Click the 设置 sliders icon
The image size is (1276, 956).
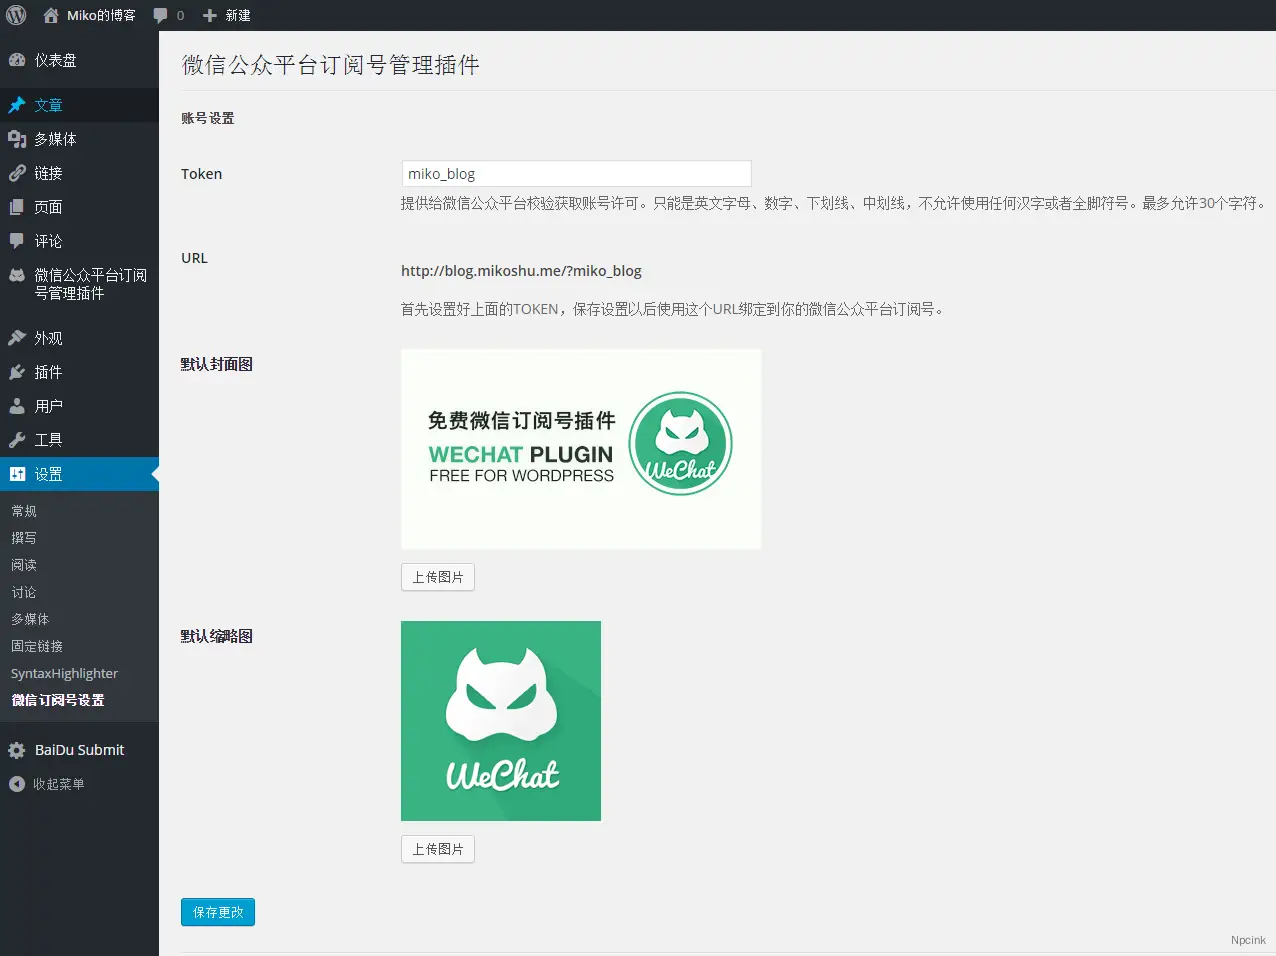pyautogui.click(x=17, y=474)
